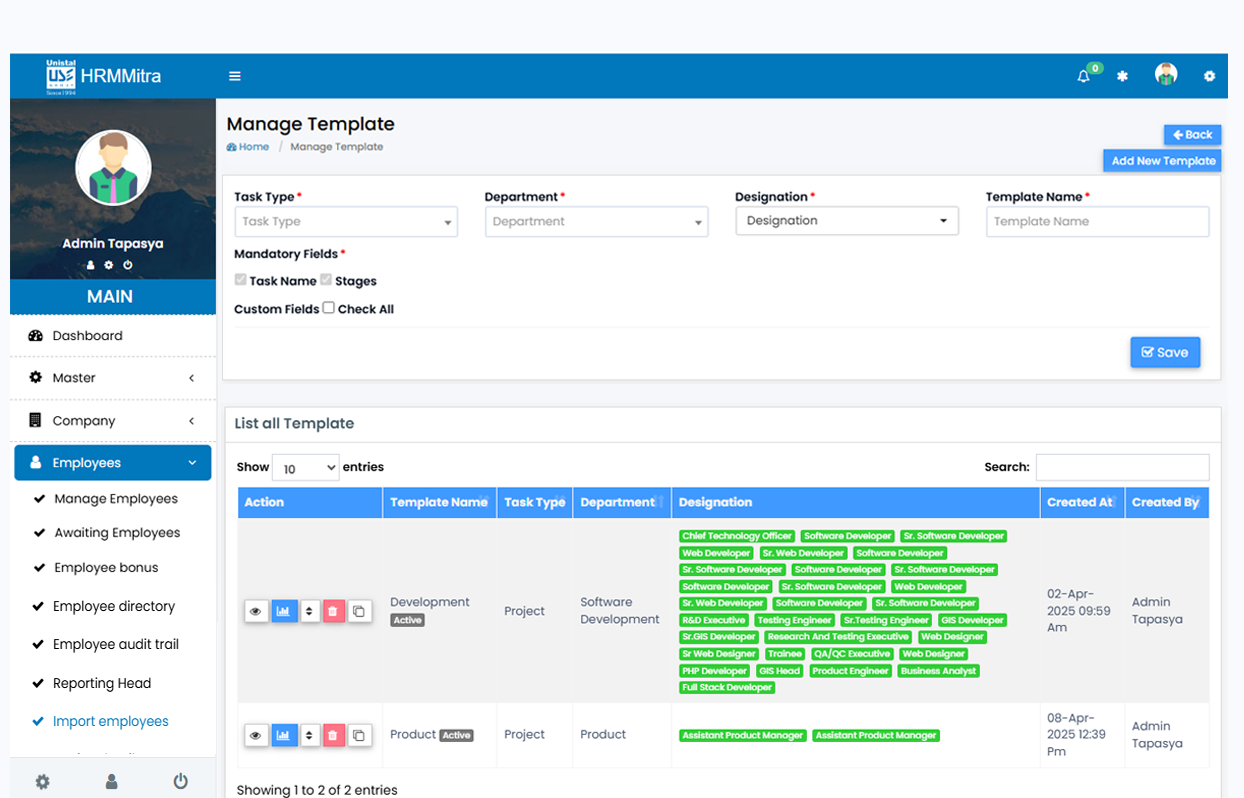View the Development template via eye icon
The width and height of the screenshot is (1244, 798).
point(256,611)
